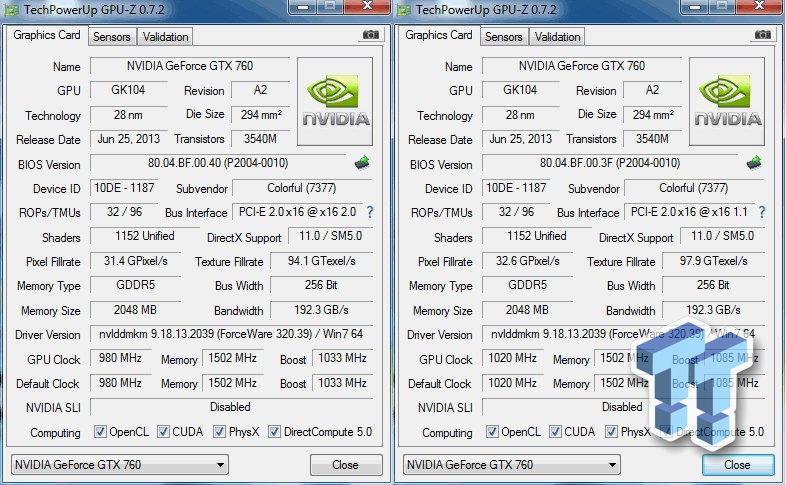Click BIOS Version field 80.04.BF.00.40 in left window
The width and height of the screenshot is (786, 485).
218,163
